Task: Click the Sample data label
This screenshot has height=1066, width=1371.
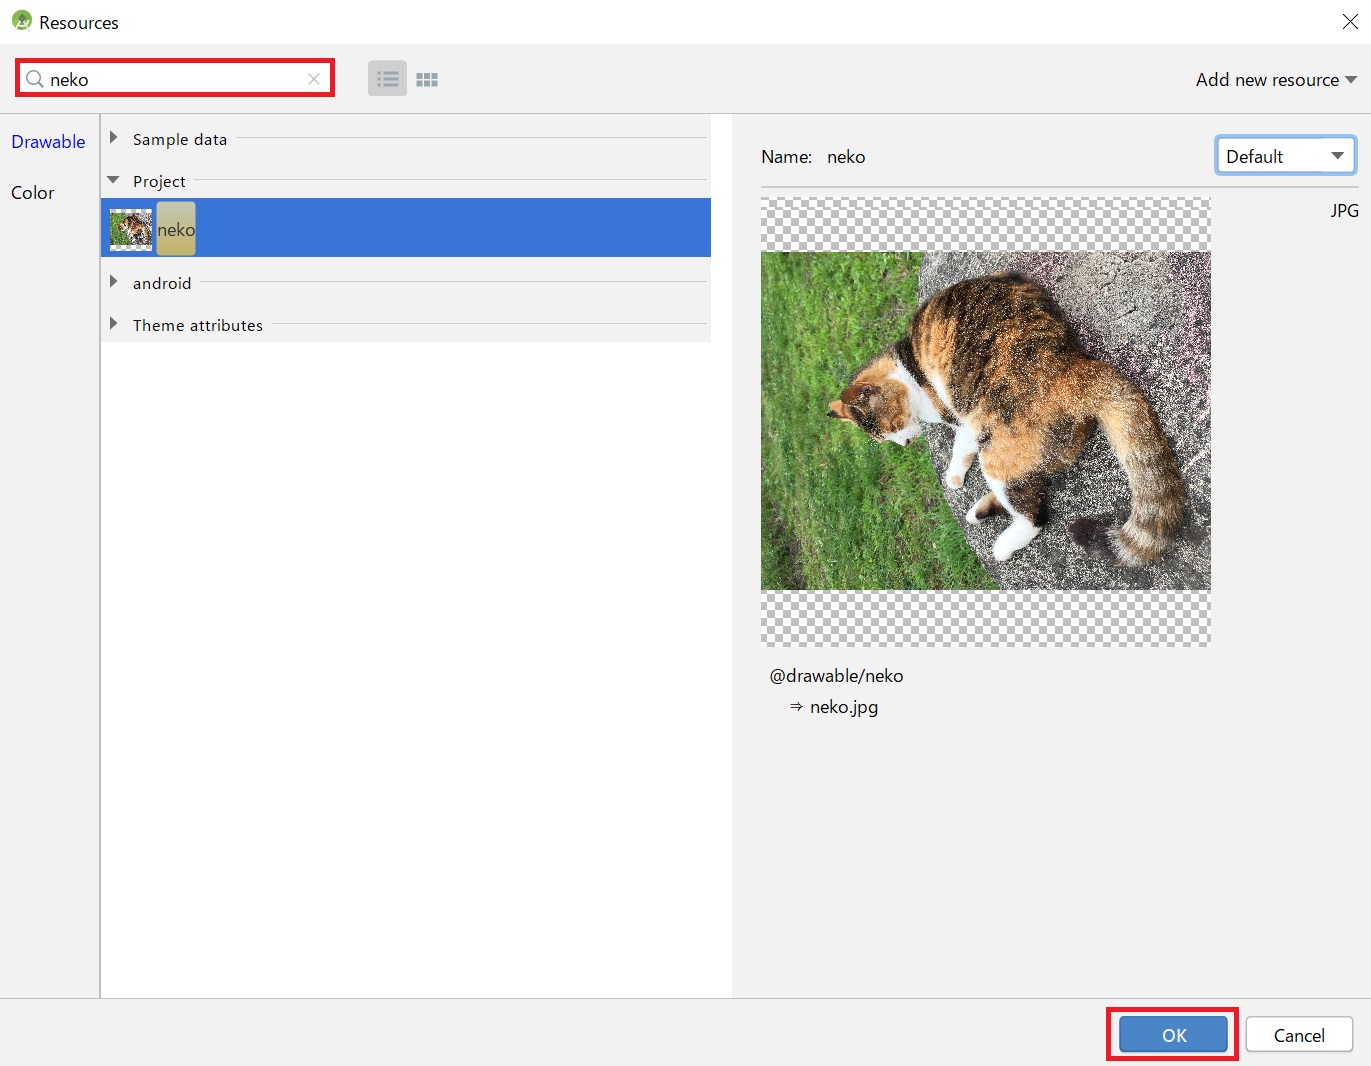Action: pyautogui.click(x=180, y=140)
